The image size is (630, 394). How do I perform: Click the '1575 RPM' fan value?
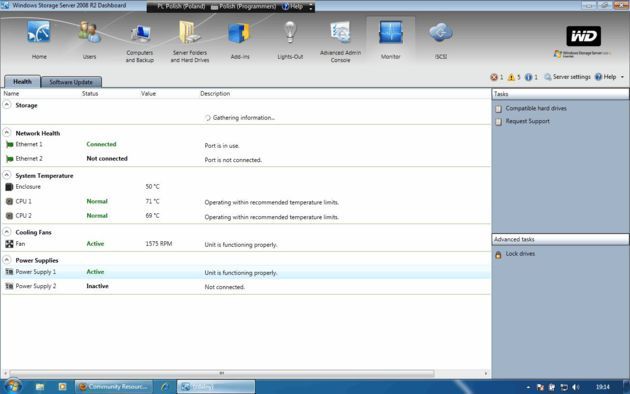point(159,244)
